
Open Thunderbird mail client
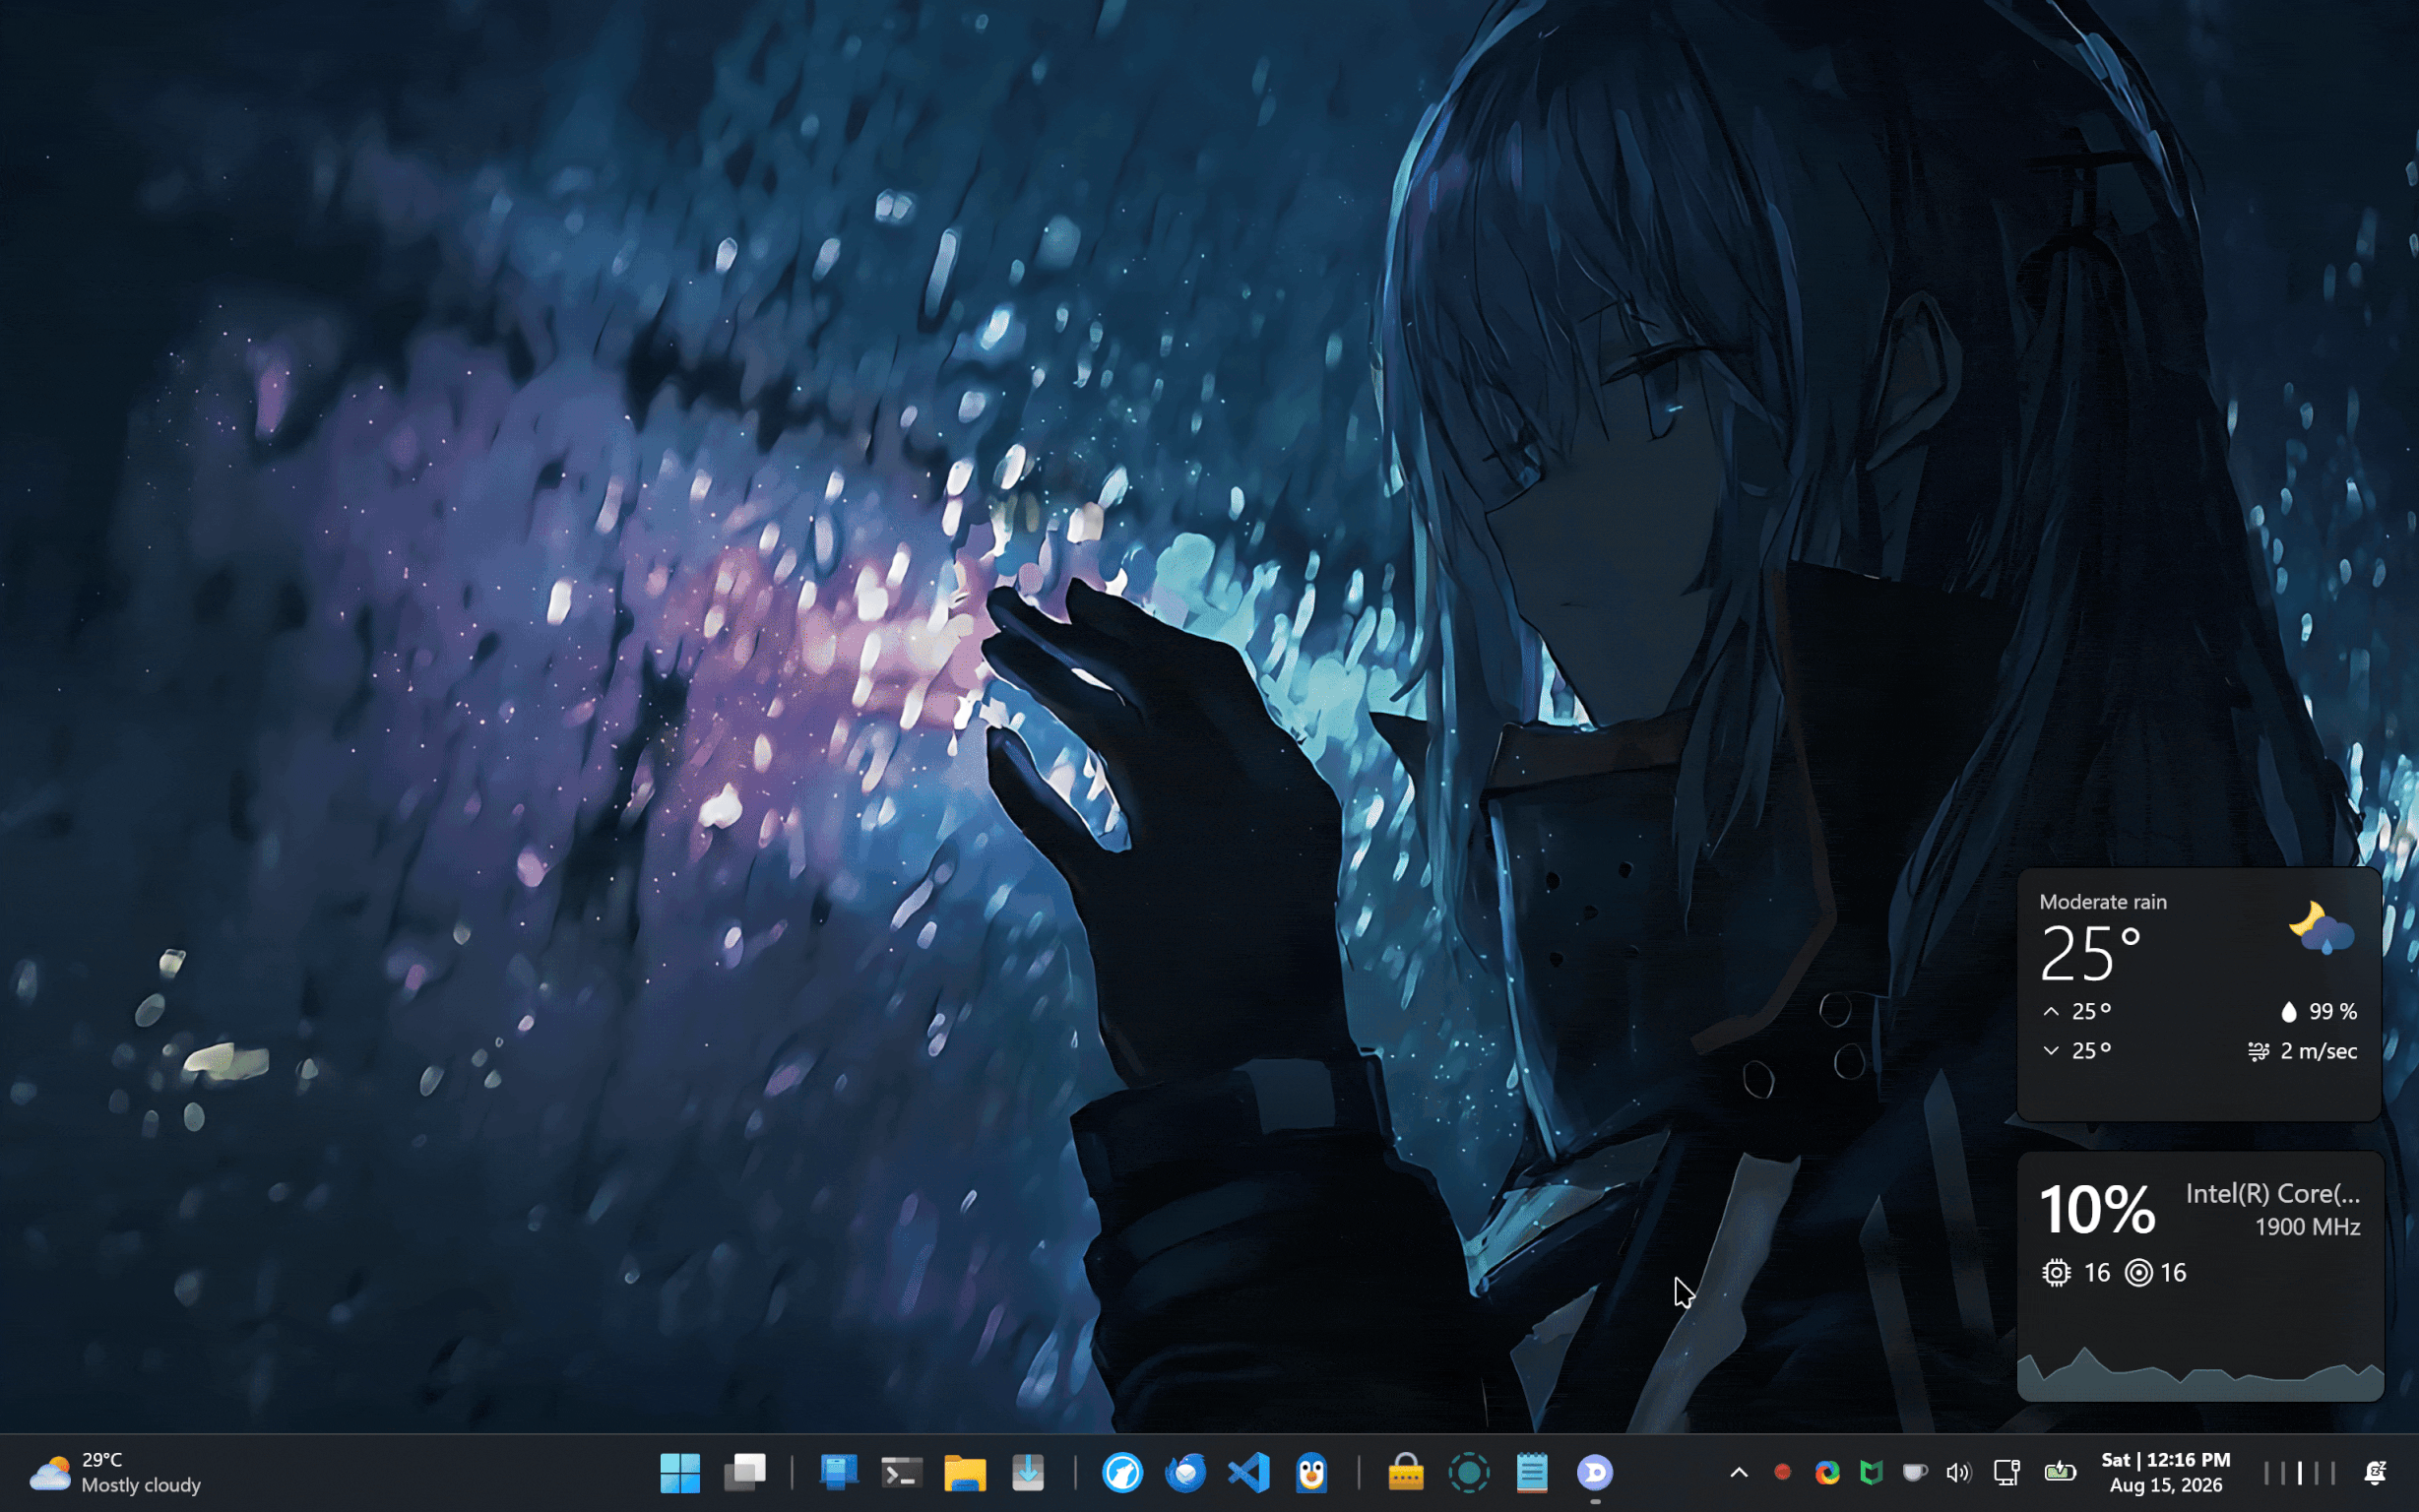[x=1186, y=1472]
